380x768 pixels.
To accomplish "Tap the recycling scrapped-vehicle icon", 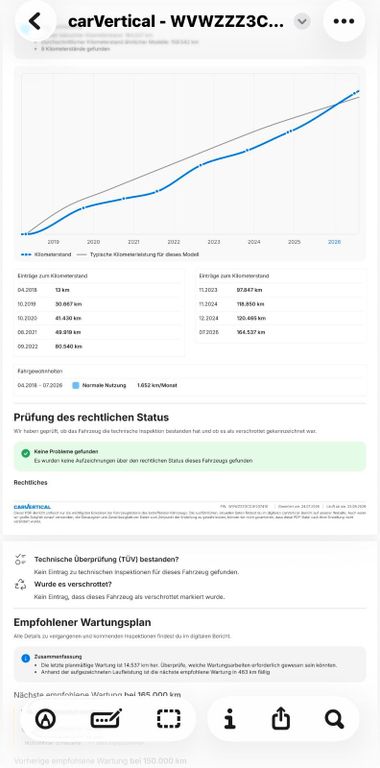I will [21, 584].
